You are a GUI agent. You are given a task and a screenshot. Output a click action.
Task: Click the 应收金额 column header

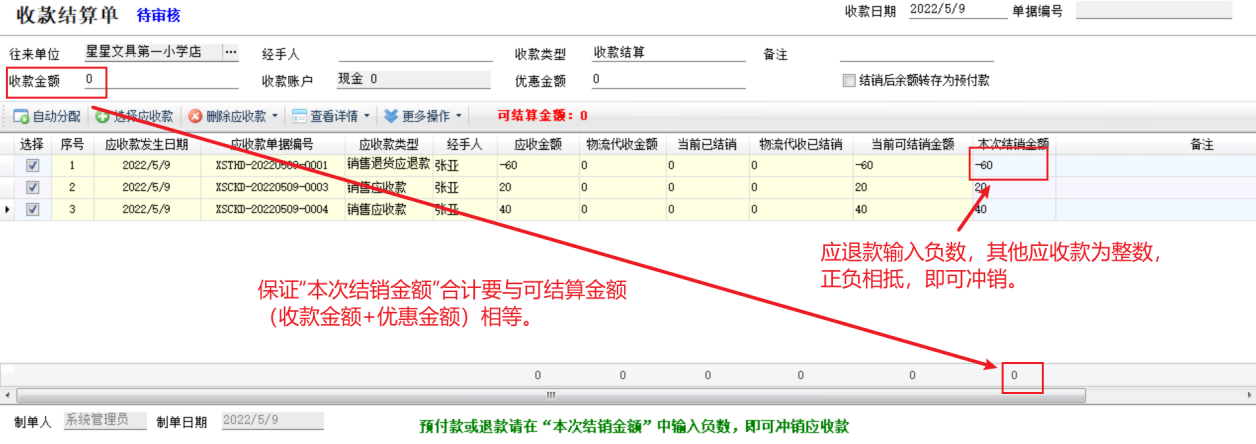pos(538,145)
